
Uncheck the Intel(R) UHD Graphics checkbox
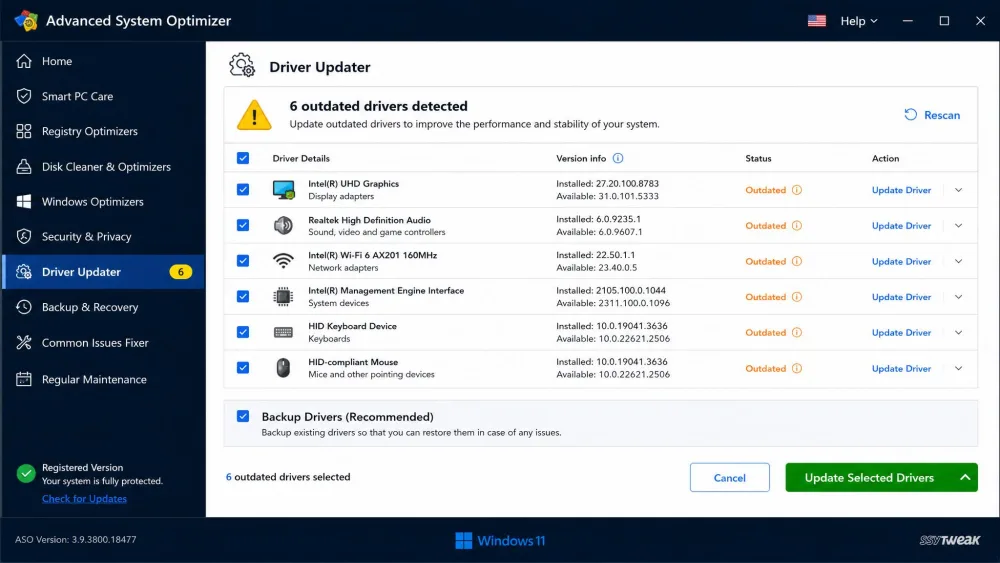pyautogui.click(x=243, y=189)
